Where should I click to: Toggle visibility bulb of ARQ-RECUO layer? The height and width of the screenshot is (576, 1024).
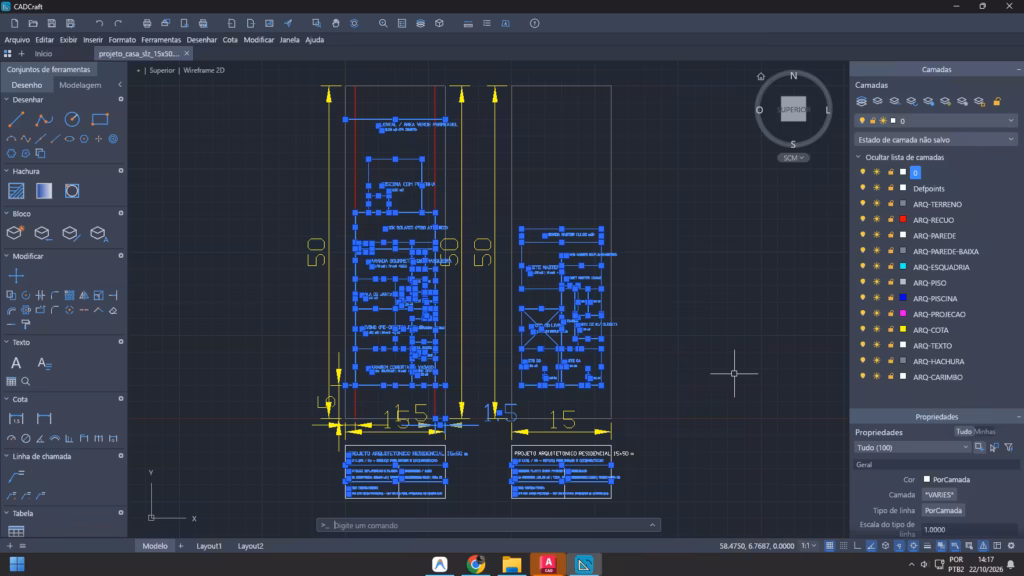[863, 219]
